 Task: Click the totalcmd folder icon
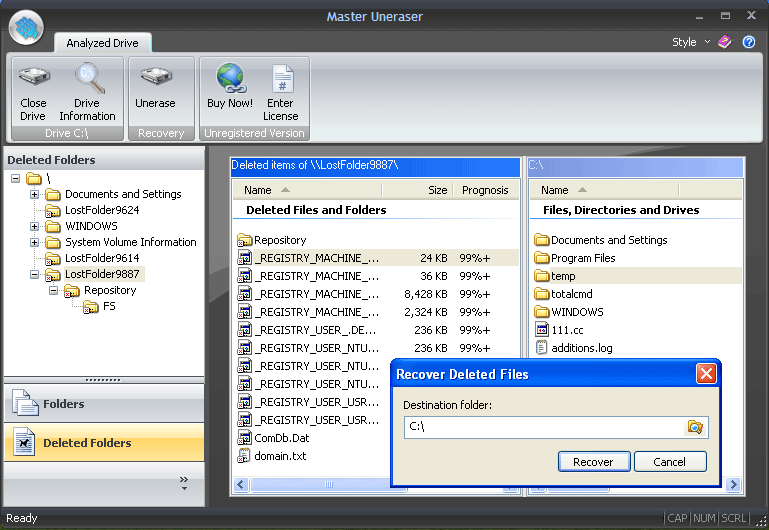point(542,294)
